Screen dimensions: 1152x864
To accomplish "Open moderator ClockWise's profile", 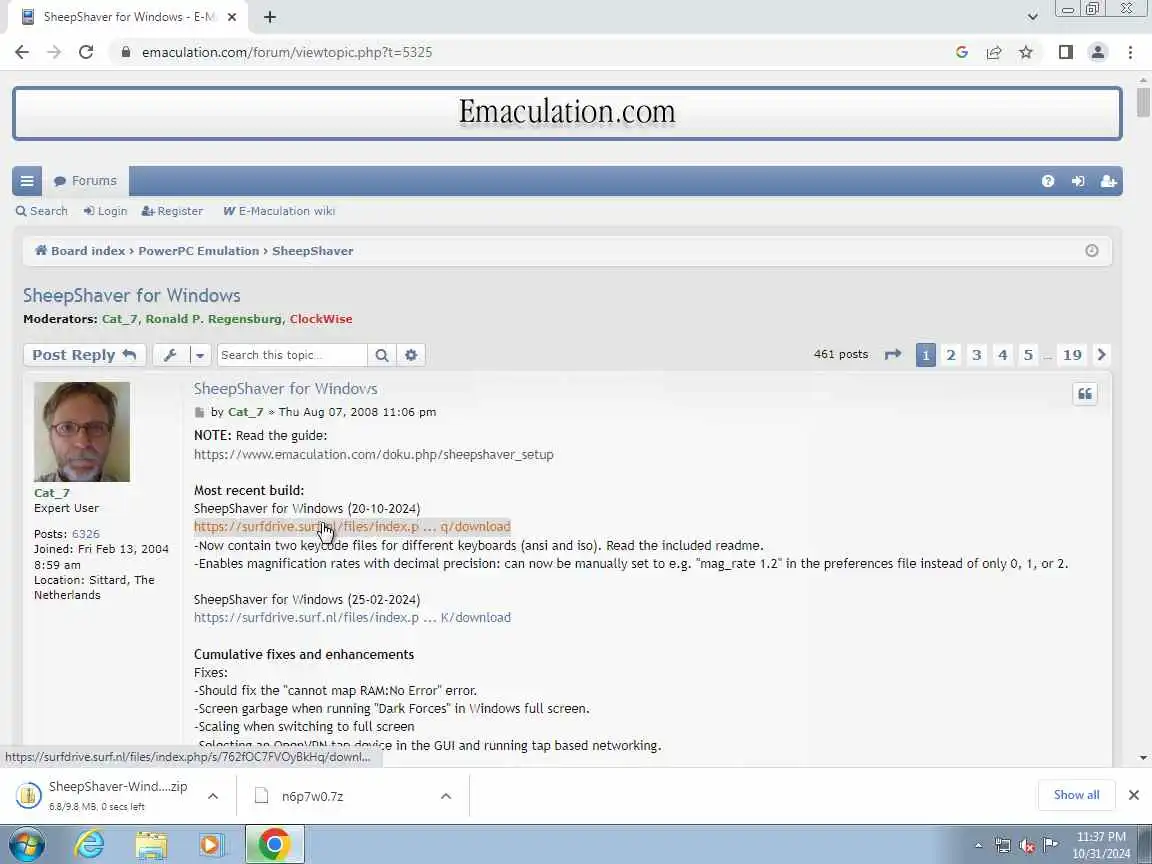I will coord(321,319).
